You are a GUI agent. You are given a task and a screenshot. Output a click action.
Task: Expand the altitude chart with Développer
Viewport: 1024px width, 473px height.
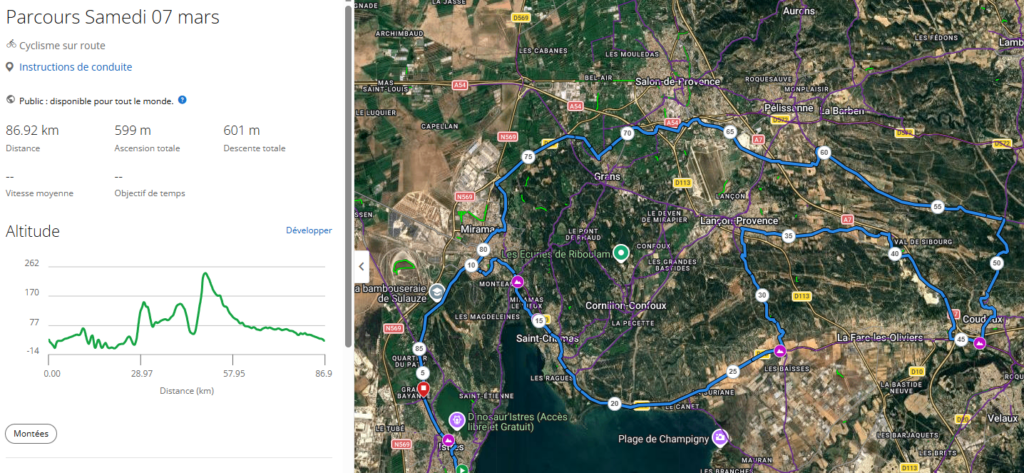pos(308,230)
